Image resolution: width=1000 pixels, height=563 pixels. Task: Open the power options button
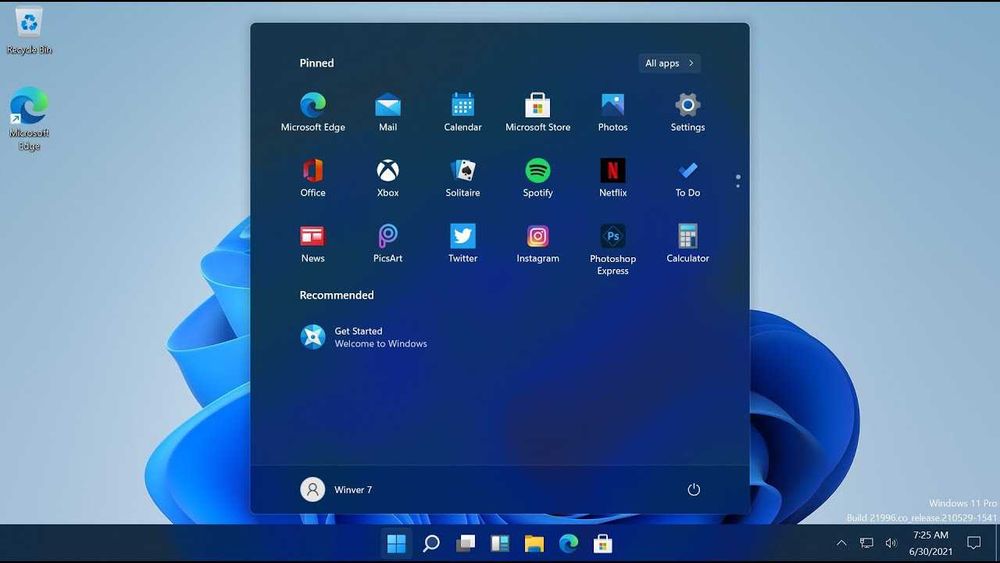coord(694,490)
